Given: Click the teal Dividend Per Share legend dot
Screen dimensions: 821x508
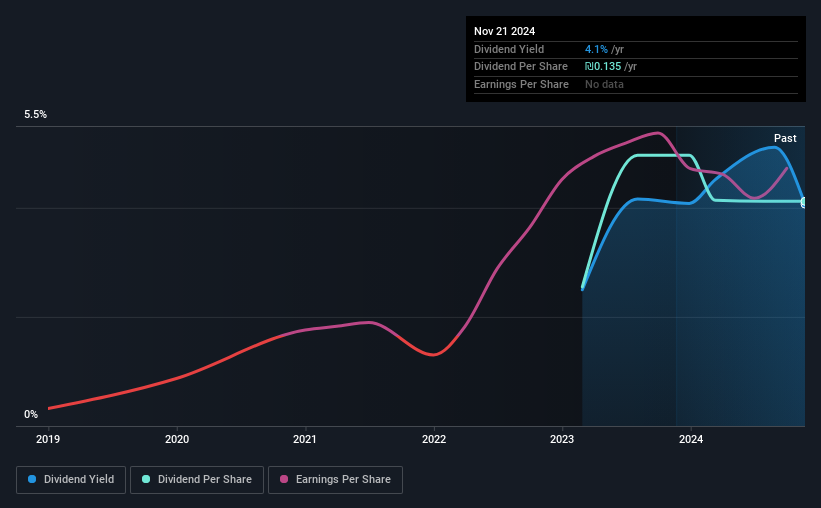Looking at the screenshot, I should coord(146,479).
